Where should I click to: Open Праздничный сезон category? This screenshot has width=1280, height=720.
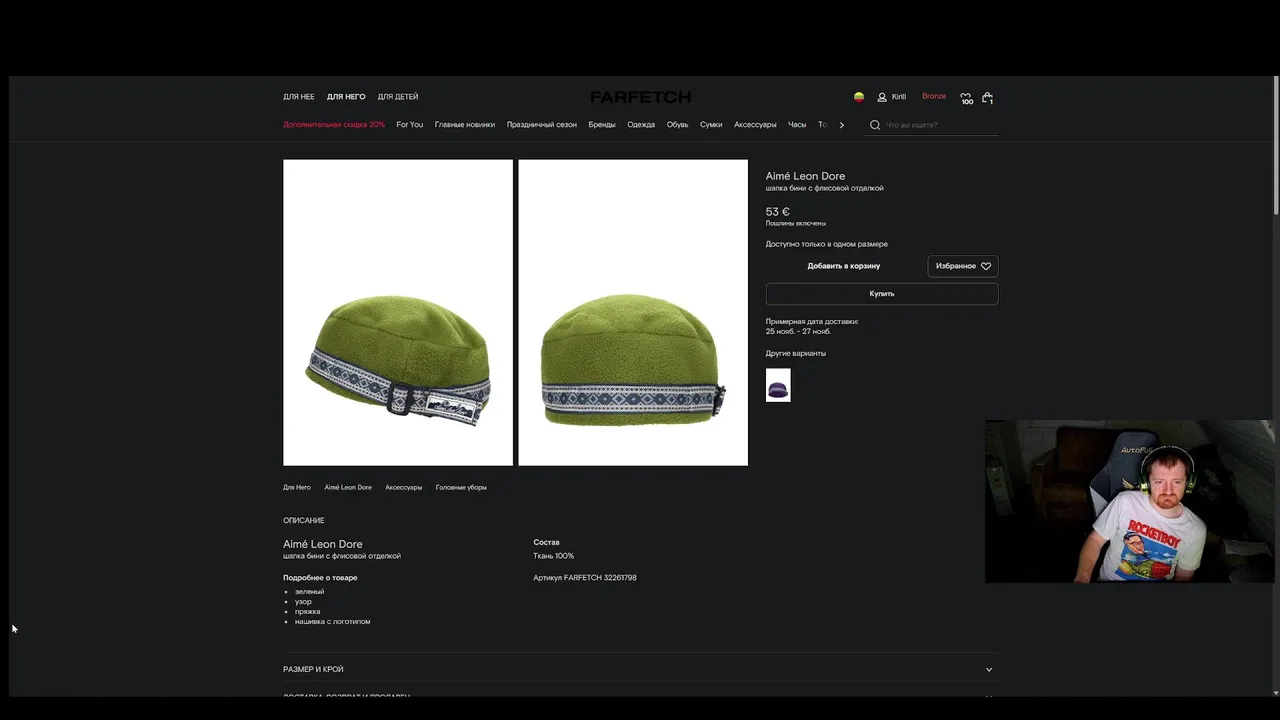(x=542, y=125)
